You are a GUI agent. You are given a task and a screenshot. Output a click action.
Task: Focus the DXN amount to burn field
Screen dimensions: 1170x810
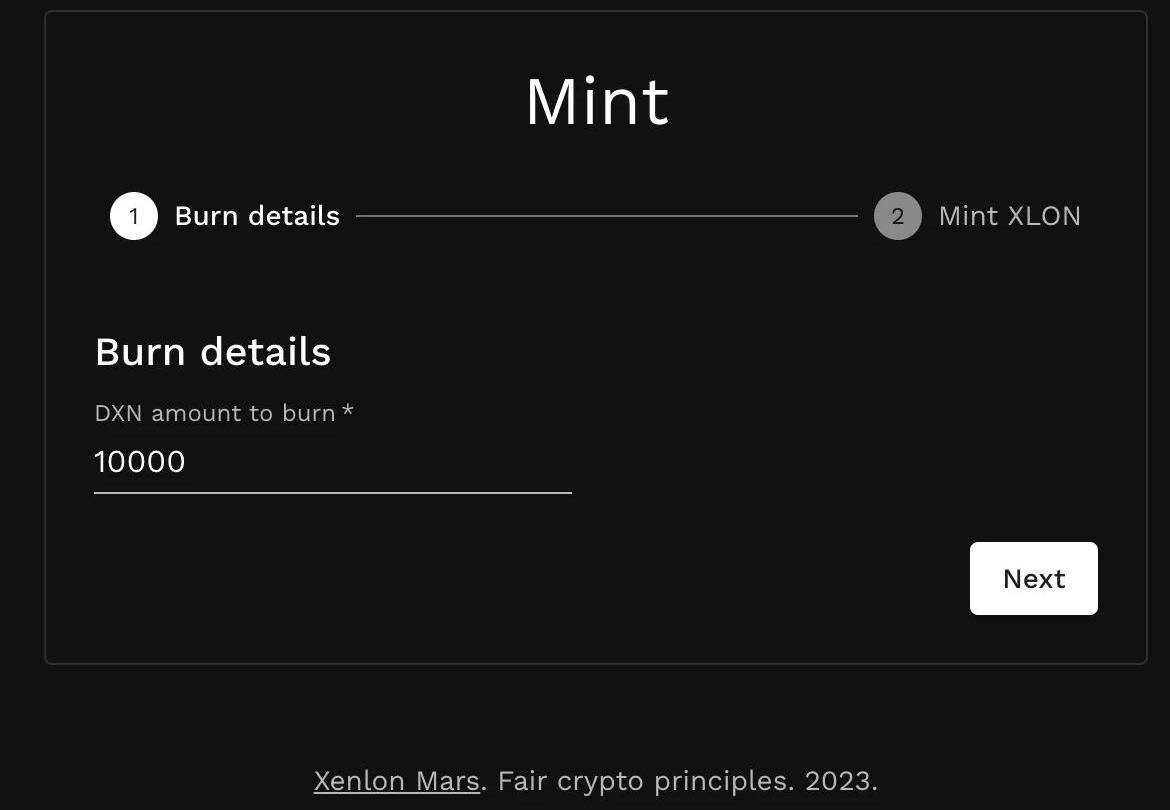pyautogui.click(x=332, y=462)
